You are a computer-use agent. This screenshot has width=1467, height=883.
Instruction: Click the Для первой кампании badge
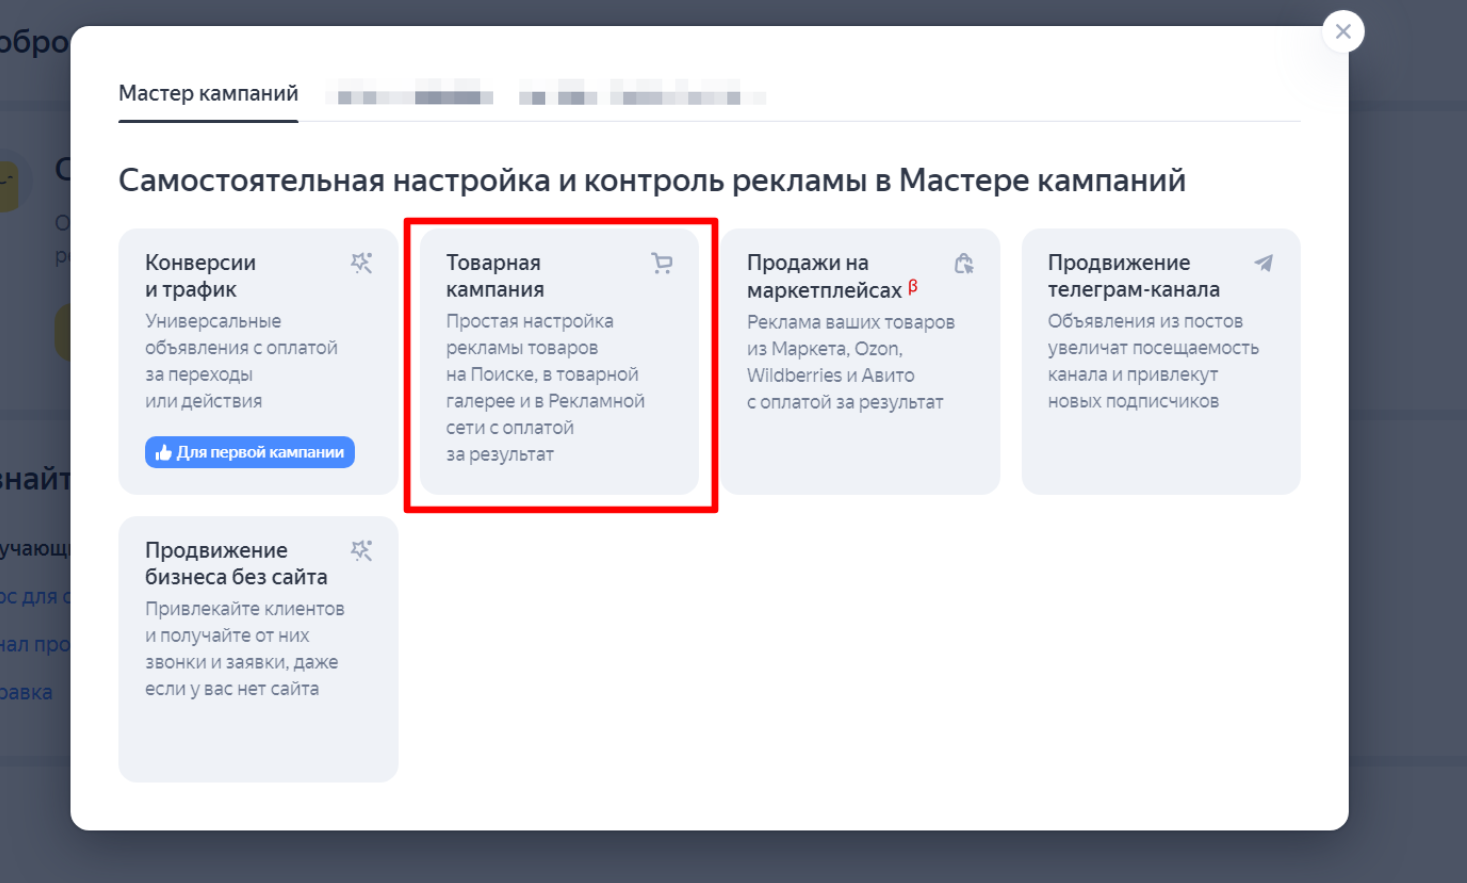[x=249, y=452]
